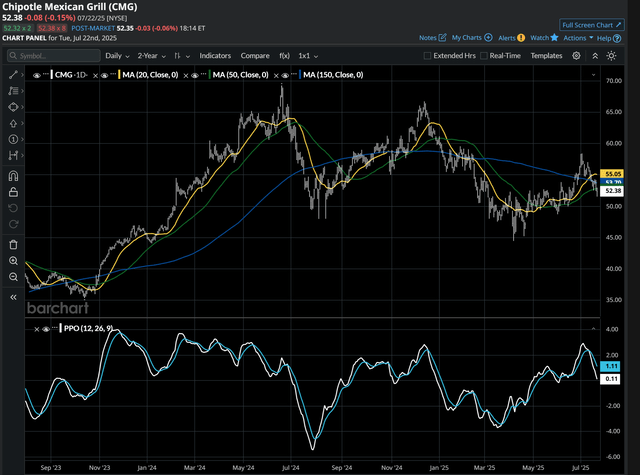Select the numbered label tool
Screen dimensions: 640x475
(x=13, y=139)
